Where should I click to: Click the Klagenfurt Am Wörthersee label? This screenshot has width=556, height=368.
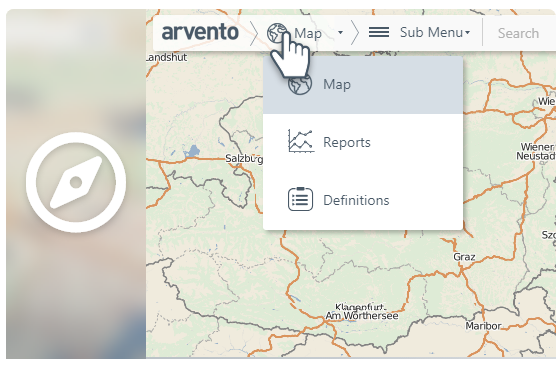coord(362,312)
